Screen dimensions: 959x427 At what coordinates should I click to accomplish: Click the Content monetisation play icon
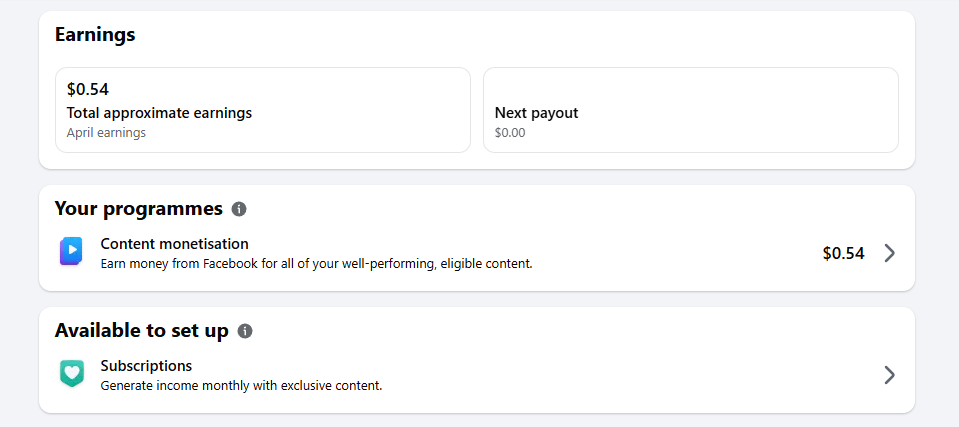pos(71,252)
